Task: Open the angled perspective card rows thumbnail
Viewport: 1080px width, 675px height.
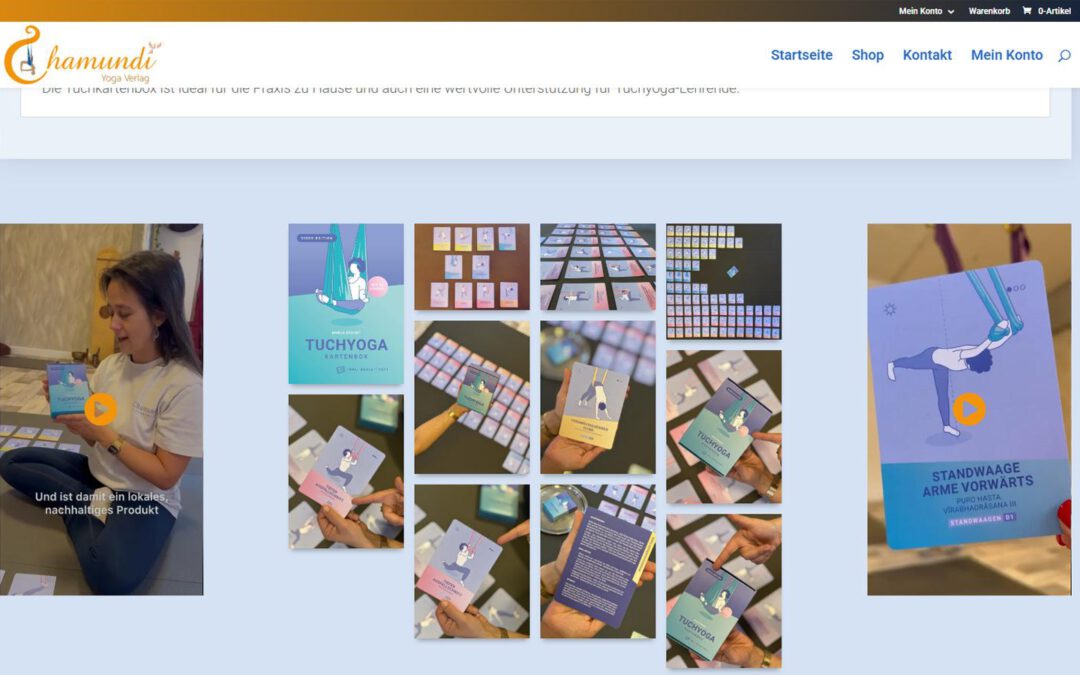Action: 598,267
